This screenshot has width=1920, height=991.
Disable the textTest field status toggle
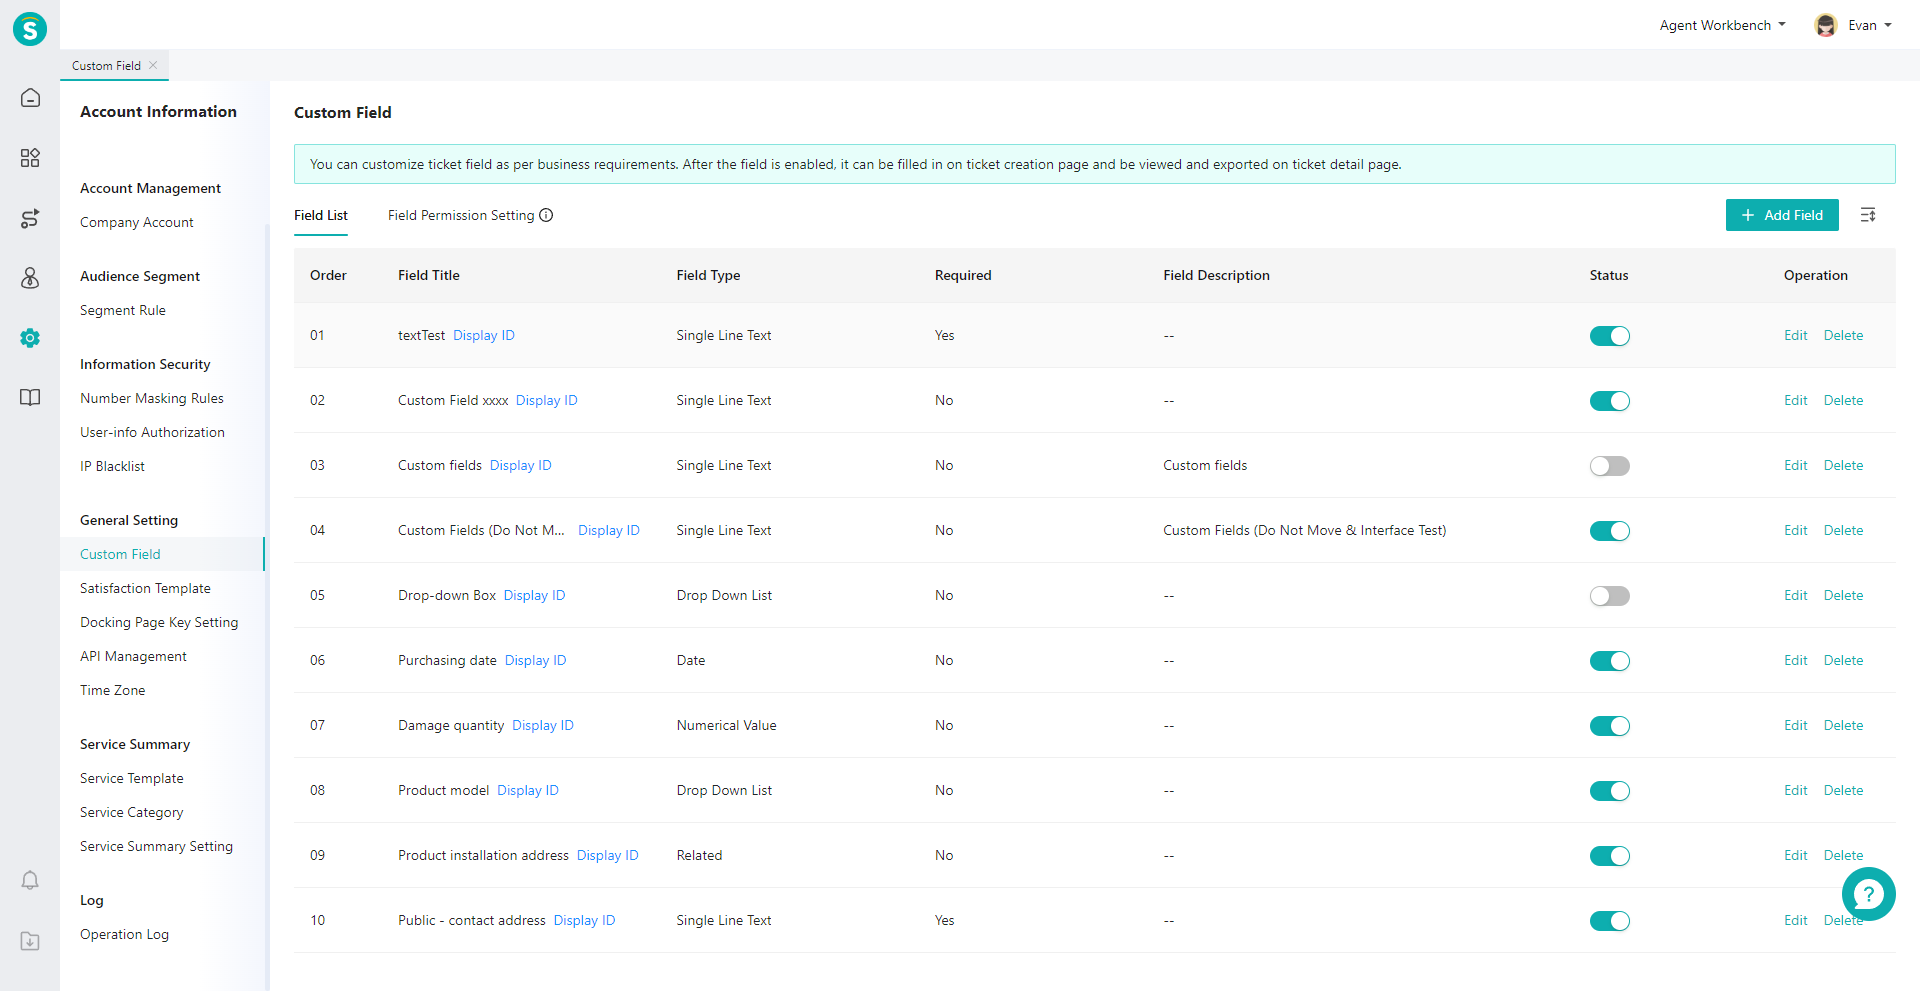1610,336
